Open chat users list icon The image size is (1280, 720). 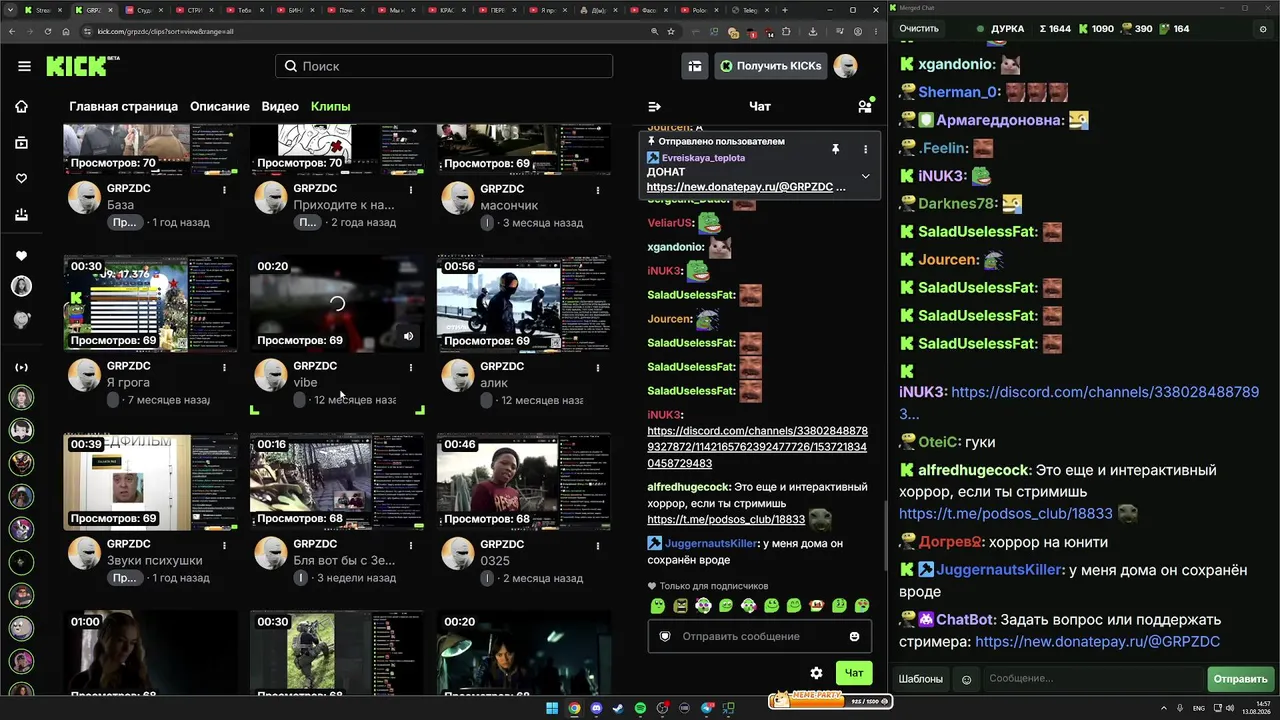[865, 106]
